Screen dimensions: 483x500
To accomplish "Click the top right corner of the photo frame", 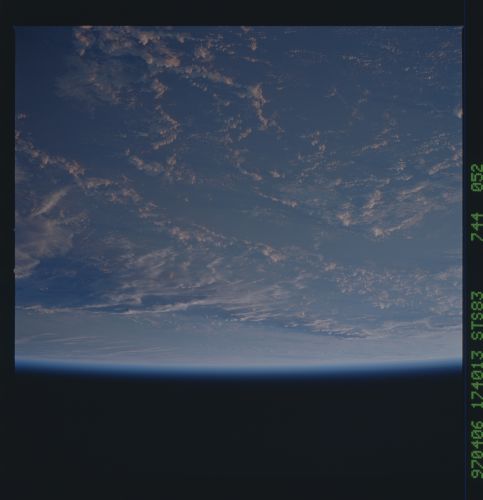I will (462, 26).
